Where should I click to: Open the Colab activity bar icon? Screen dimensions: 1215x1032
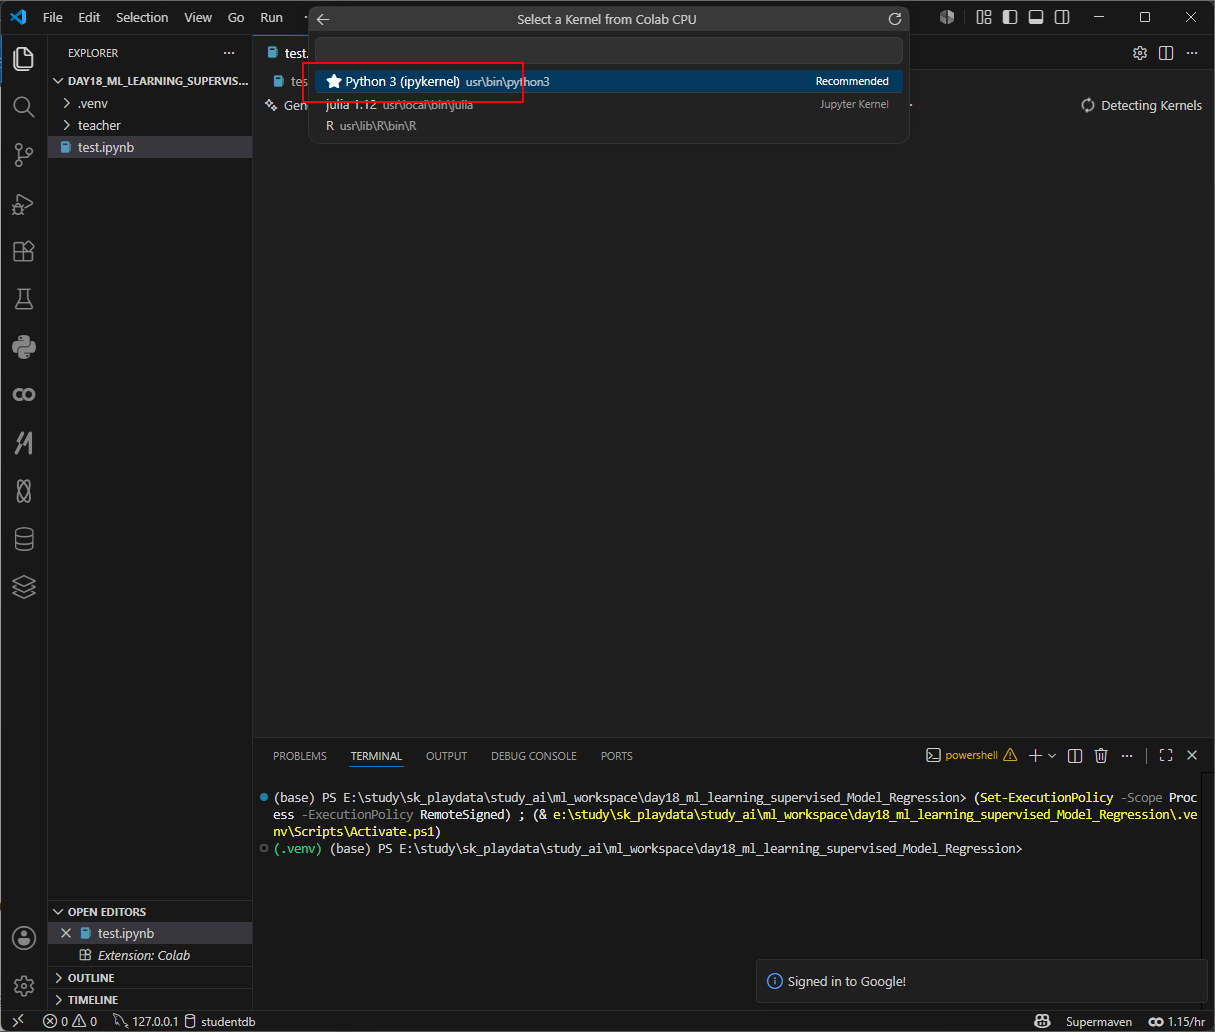24,395
